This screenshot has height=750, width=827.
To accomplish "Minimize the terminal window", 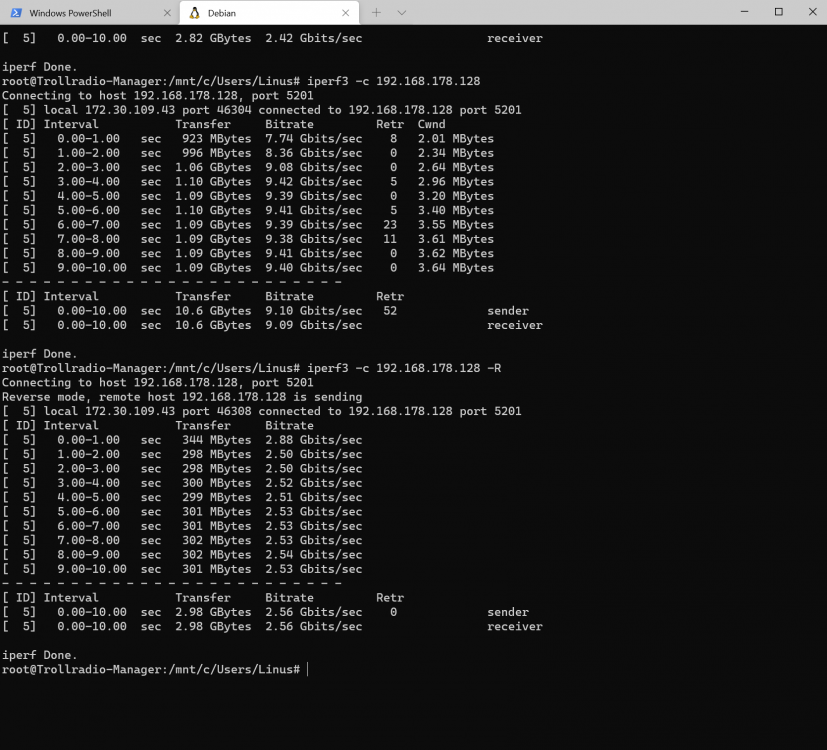I will tap(744, 12).
